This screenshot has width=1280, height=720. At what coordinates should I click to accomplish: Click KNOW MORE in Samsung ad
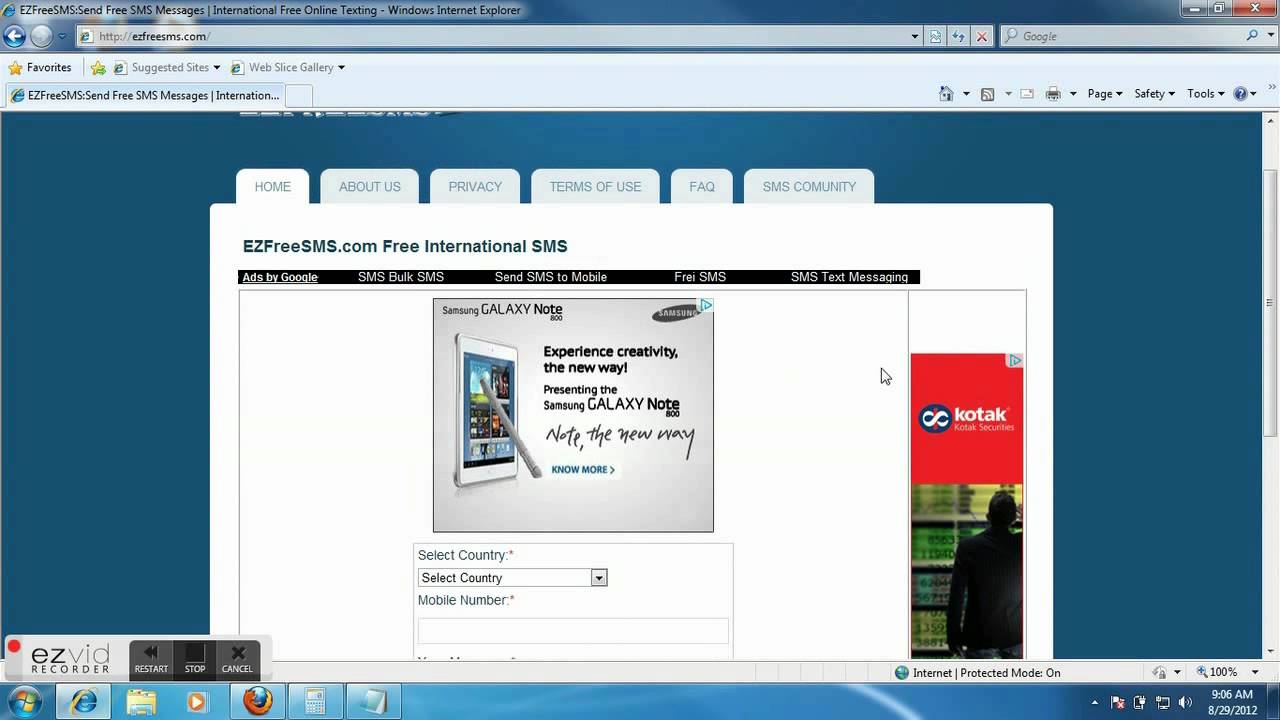583,469
